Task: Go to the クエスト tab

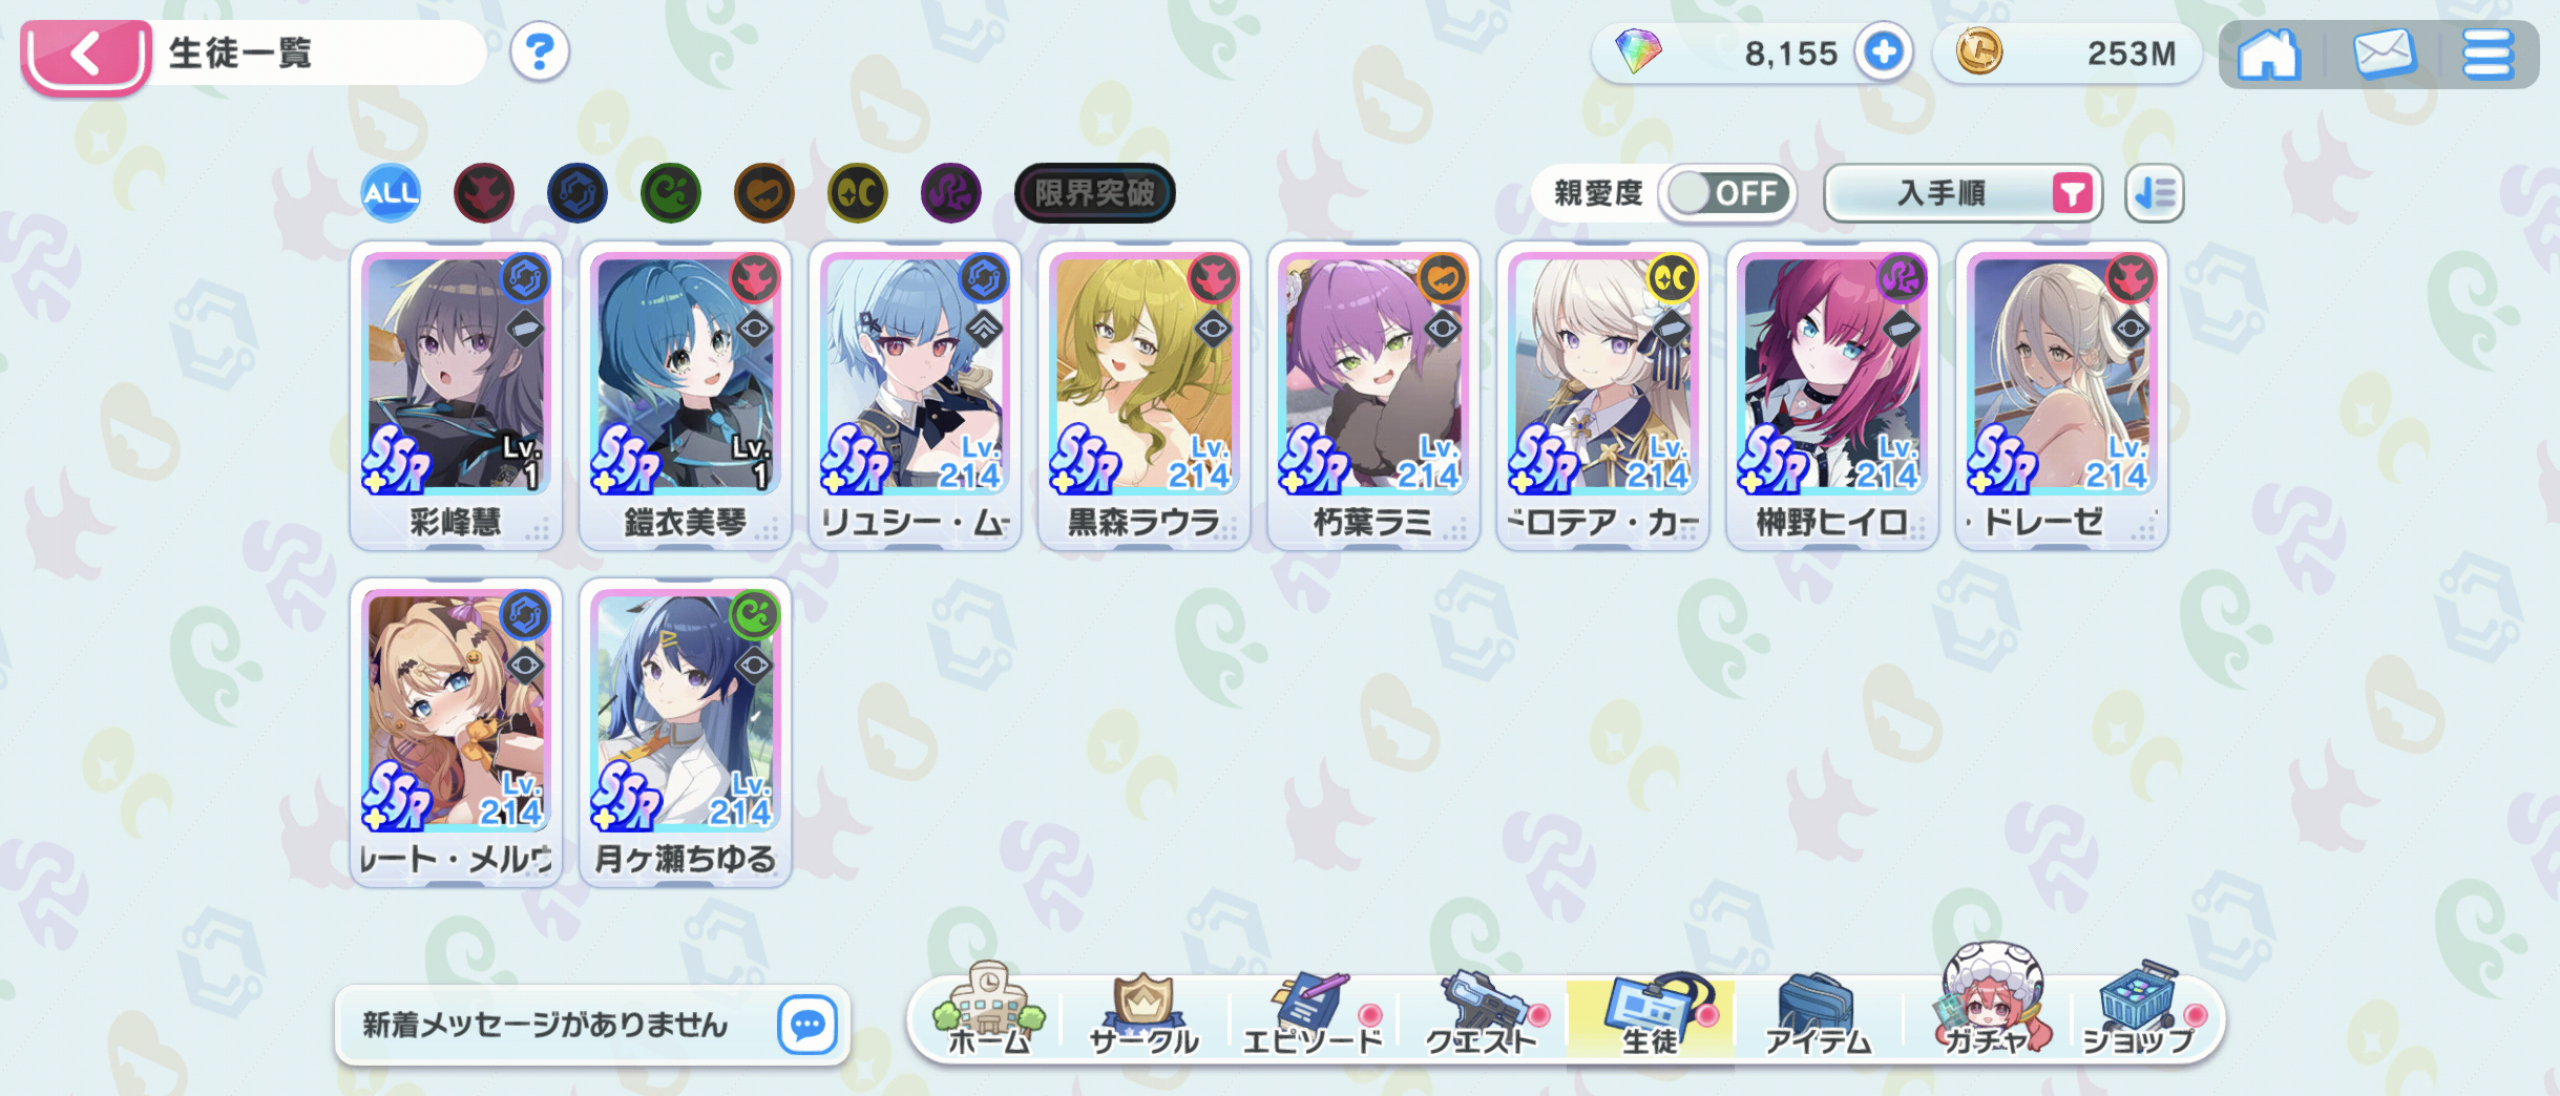Action: [1482, 1015]
